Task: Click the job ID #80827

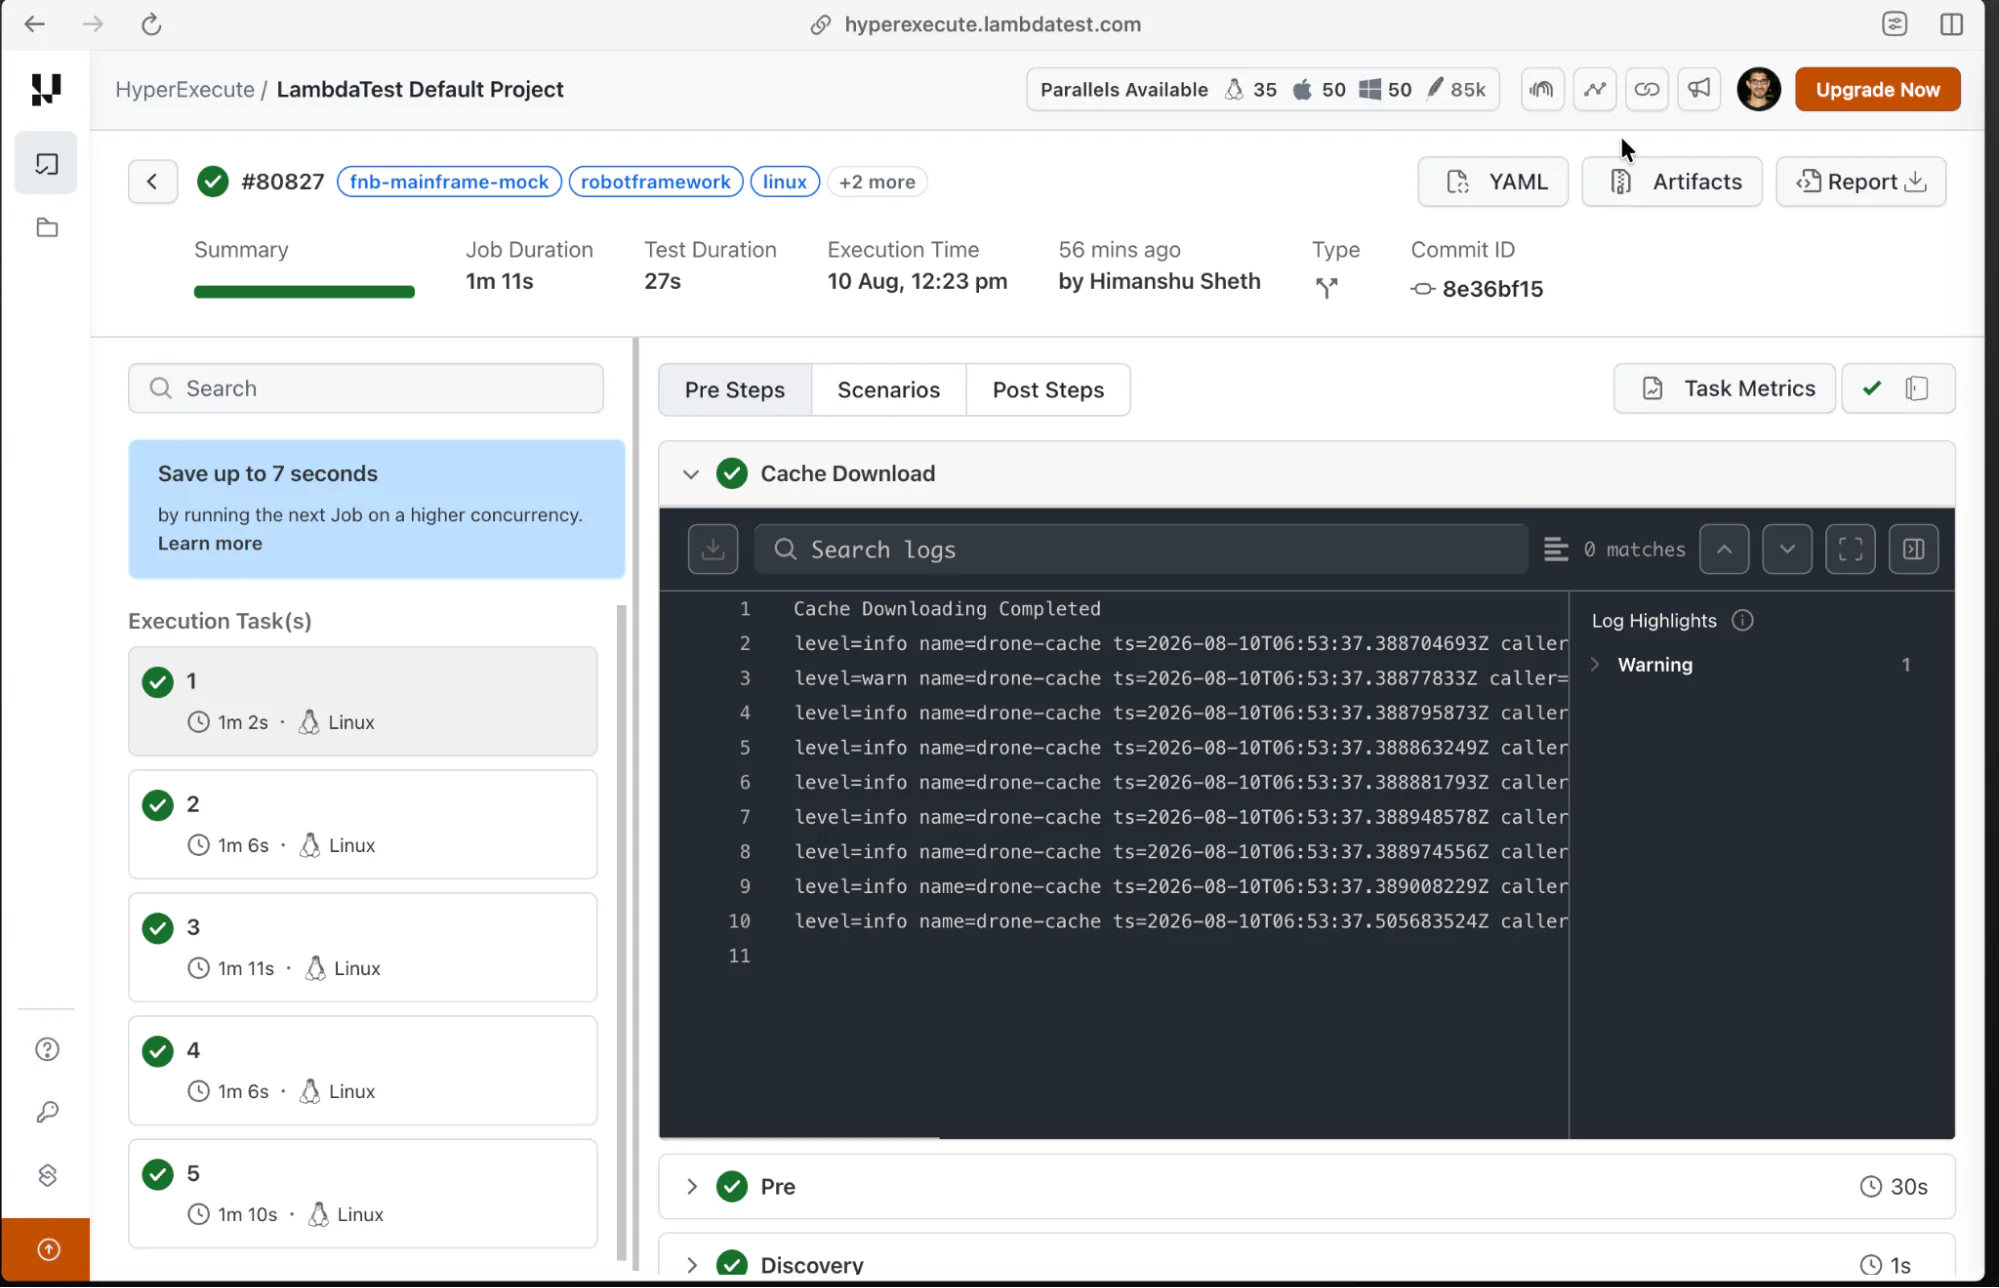Action: point(283,181)
